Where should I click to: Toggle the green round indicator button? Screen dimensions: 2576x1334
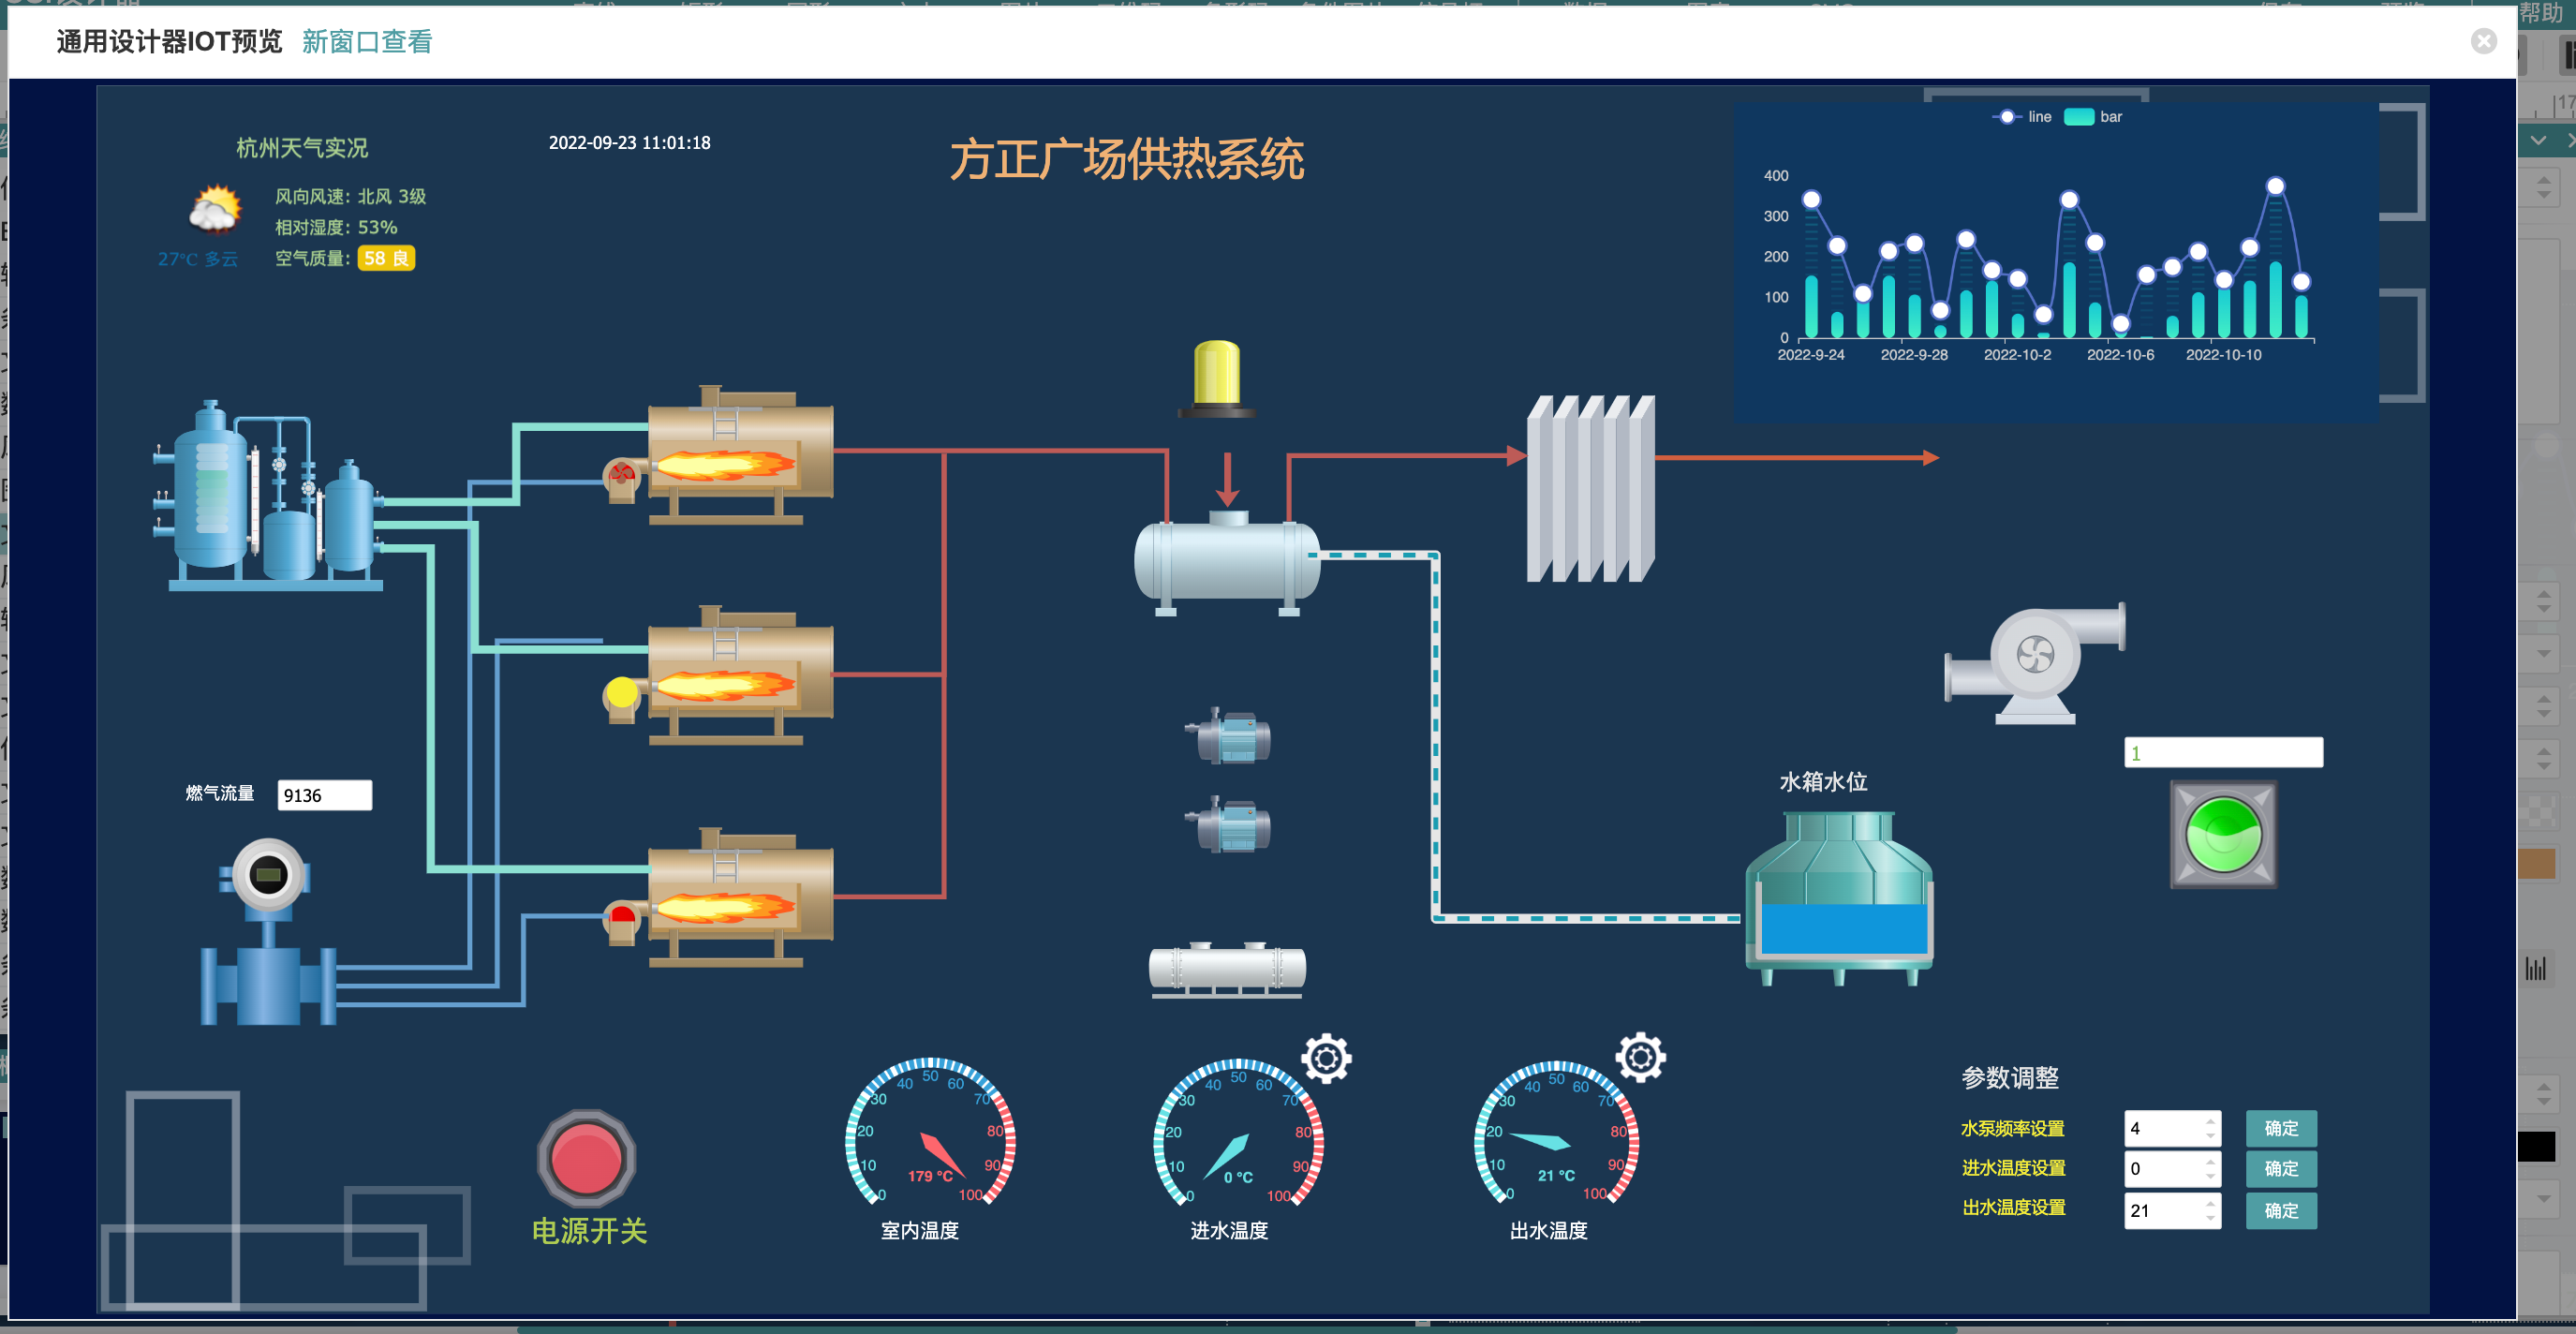tap(2223, 834)
